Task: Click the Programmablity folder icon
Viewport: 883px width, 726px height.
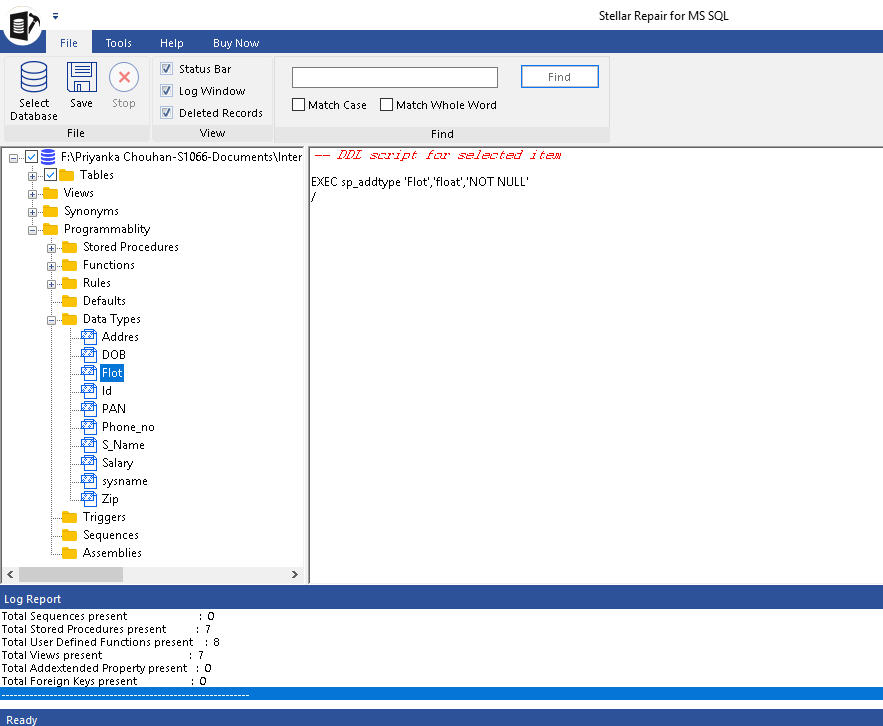Action: coord(51,229)
